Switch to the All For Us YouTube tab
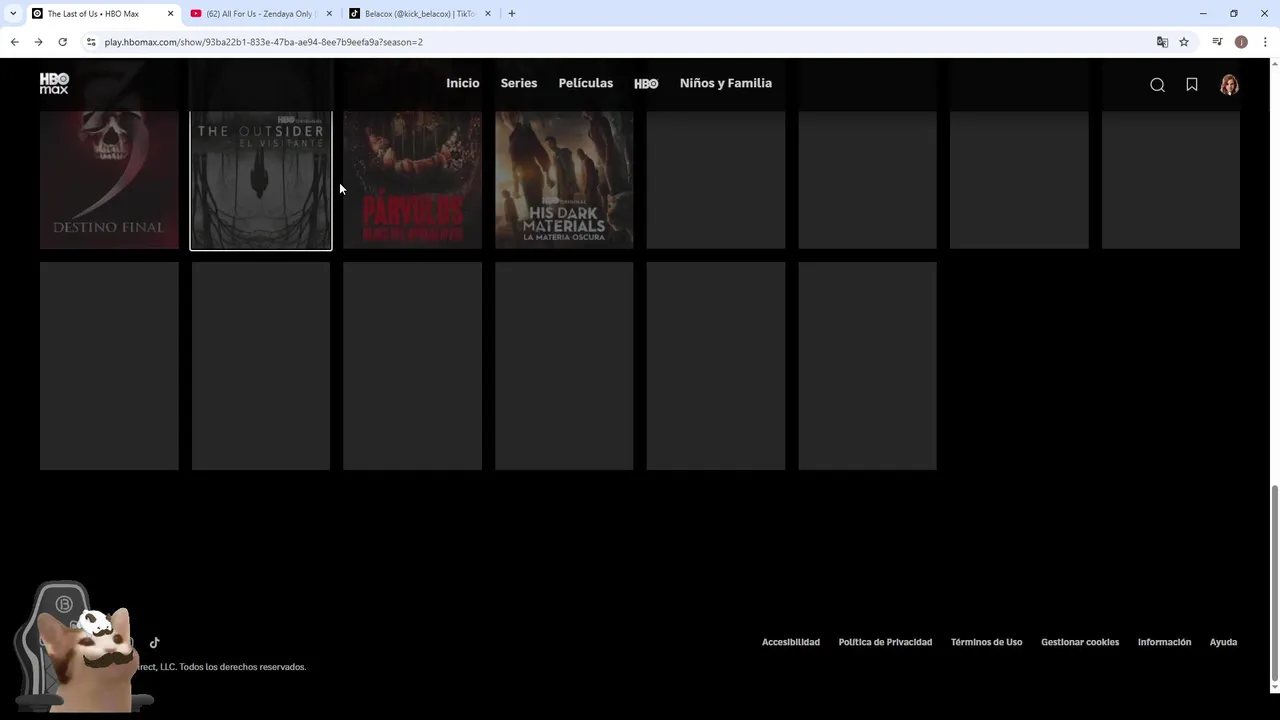1280x720 pixels. point(260,14)
